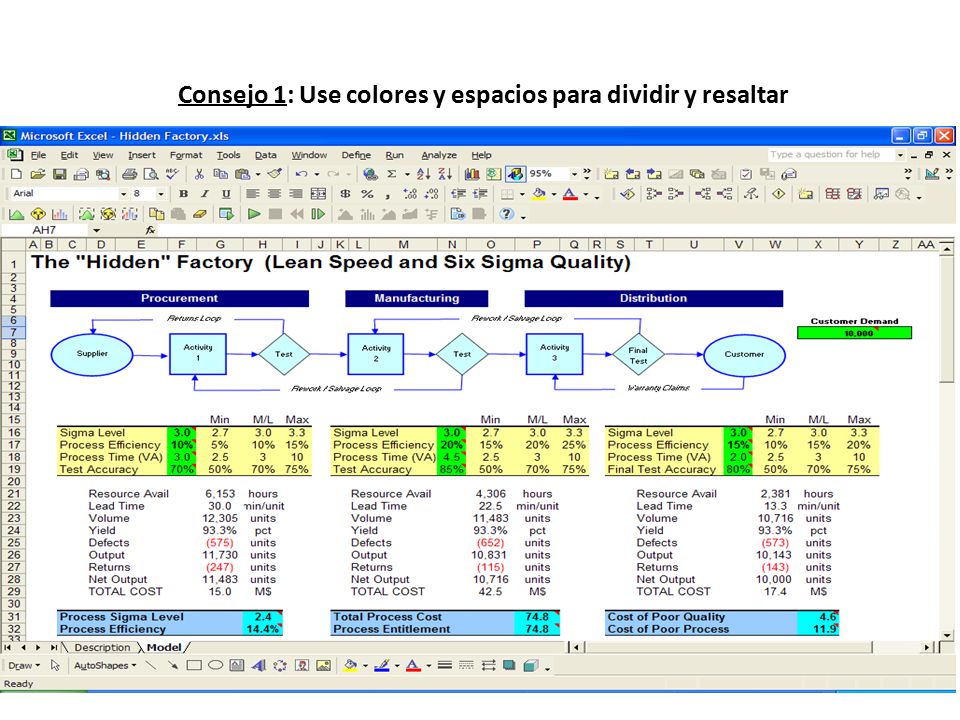Click Drawing toolbar blue Line Color
The width and height of the screenshot is (960, 720).
click(x=382, y=666)
